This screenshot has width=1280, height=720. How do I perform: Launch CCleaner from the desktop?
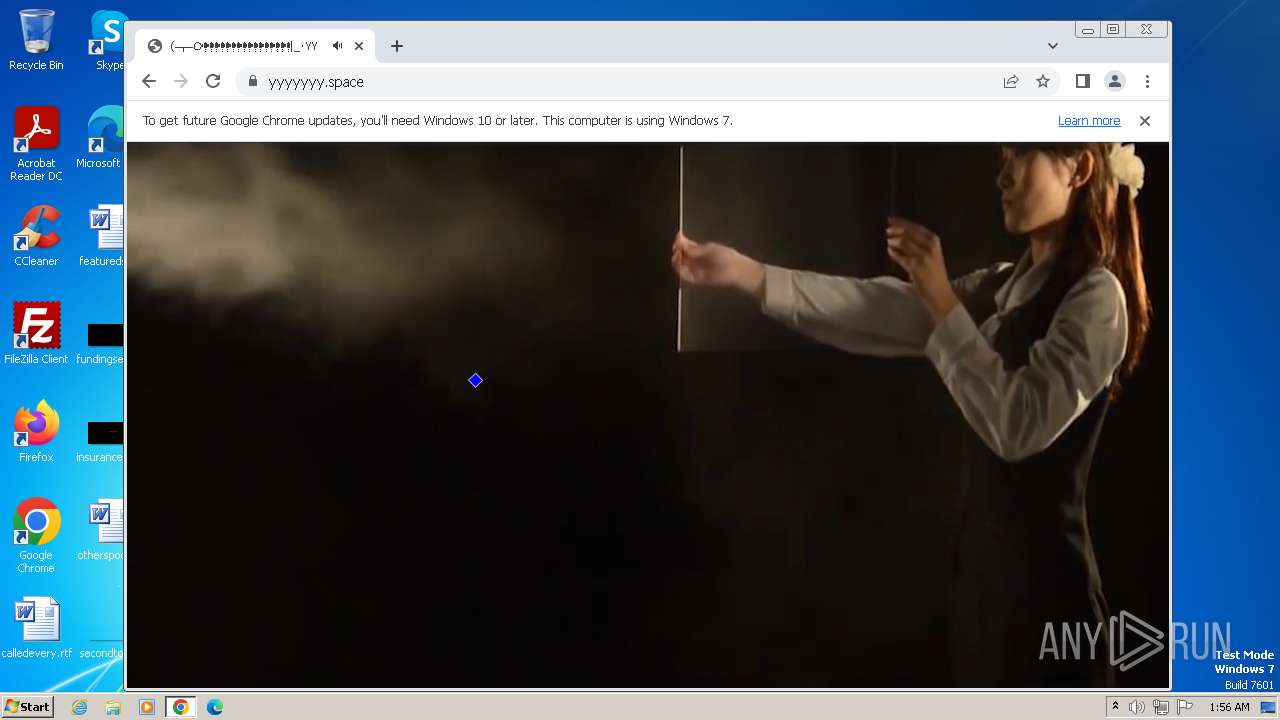[36, 236]
